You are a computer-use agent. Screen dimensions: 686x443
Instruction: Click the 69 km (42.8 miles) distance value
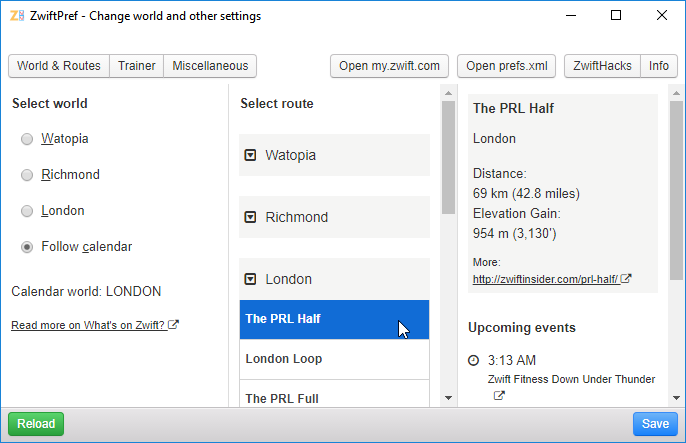(x=526, y=194)
